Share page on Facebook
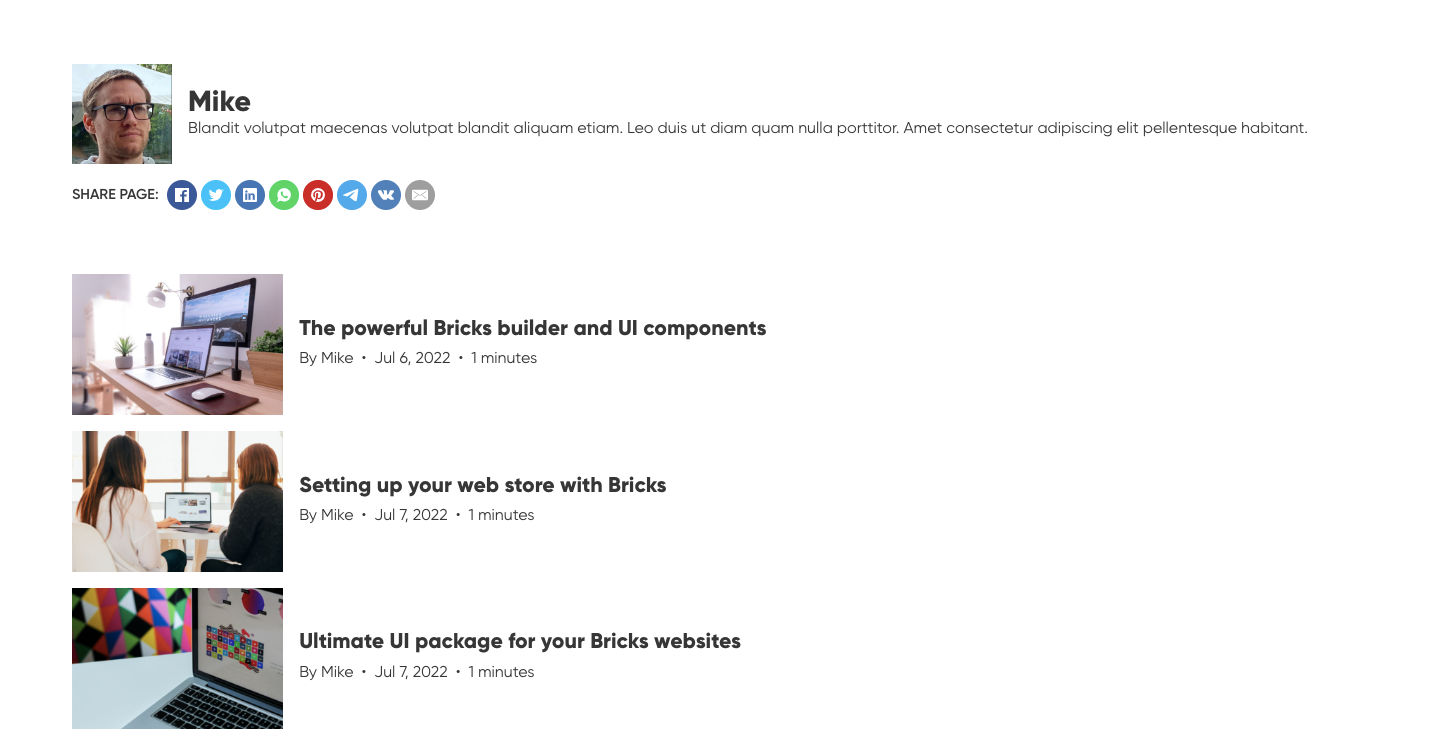 (x=182, y=195)
